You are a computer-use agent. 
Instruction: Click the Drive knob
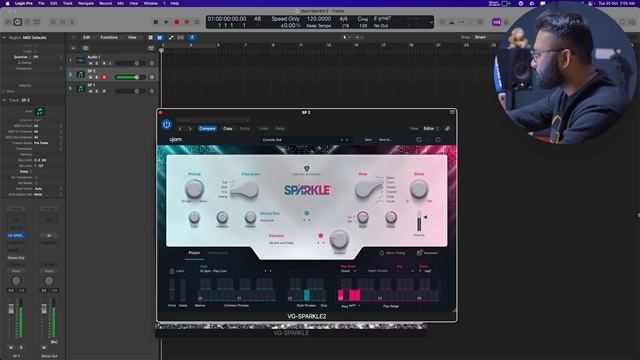(419, 189)
